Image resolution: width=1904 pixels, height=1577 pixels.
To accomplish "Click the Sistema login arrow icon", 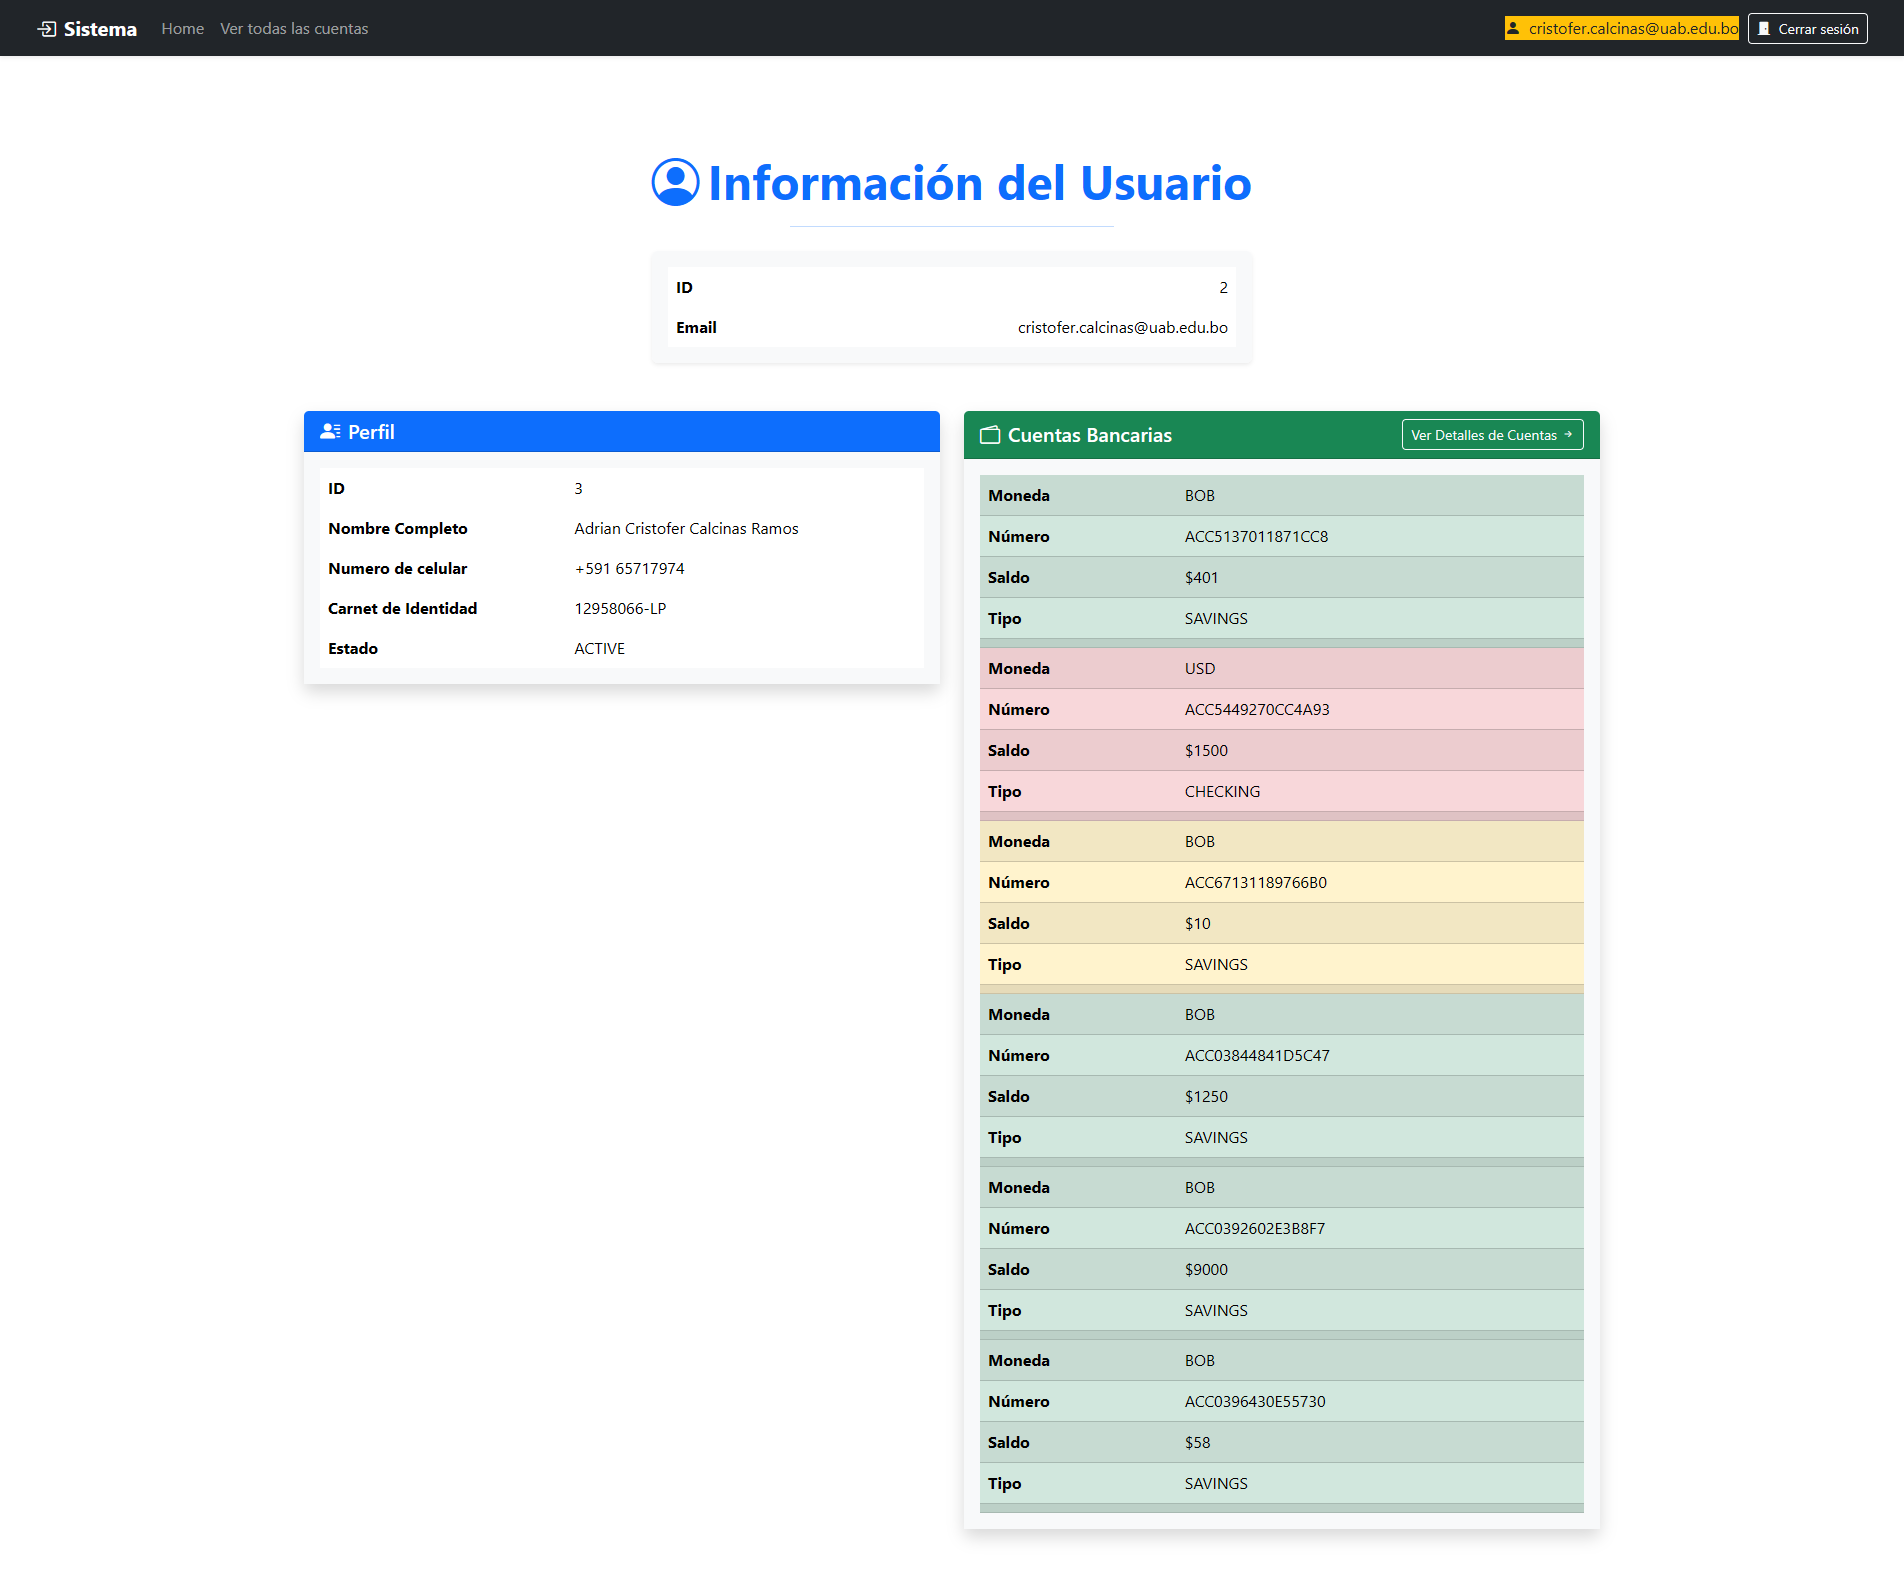I will pos(47,29).
